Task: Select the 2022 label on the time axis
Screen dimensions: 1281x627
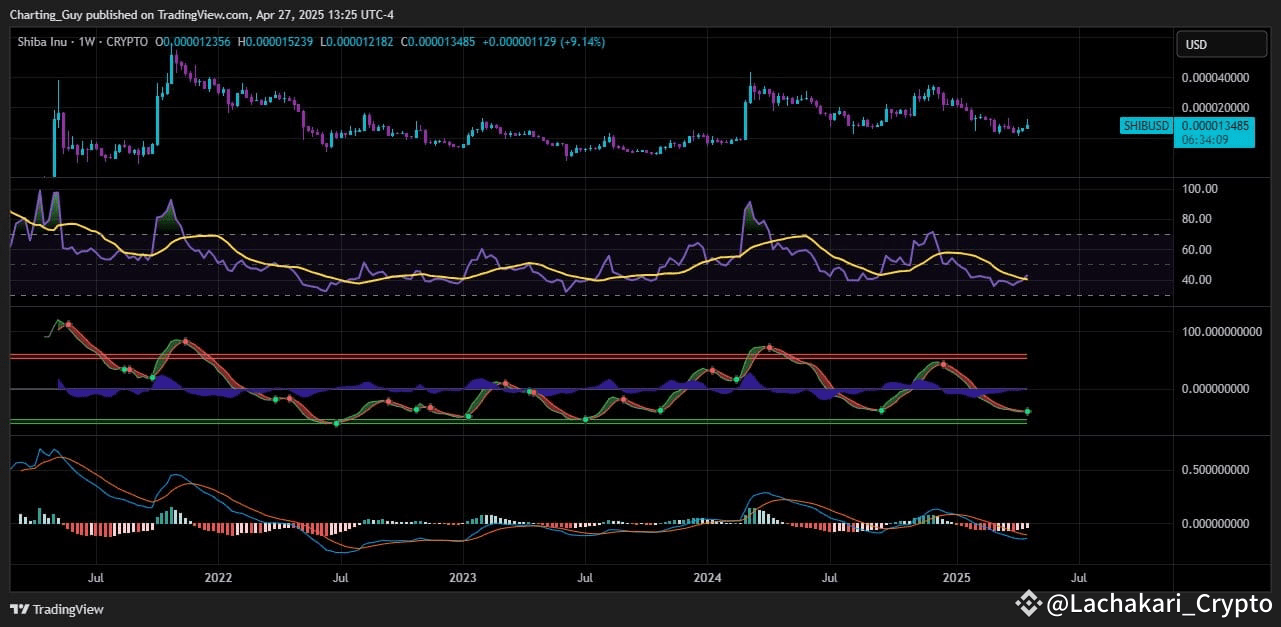Action: [218, 578]
